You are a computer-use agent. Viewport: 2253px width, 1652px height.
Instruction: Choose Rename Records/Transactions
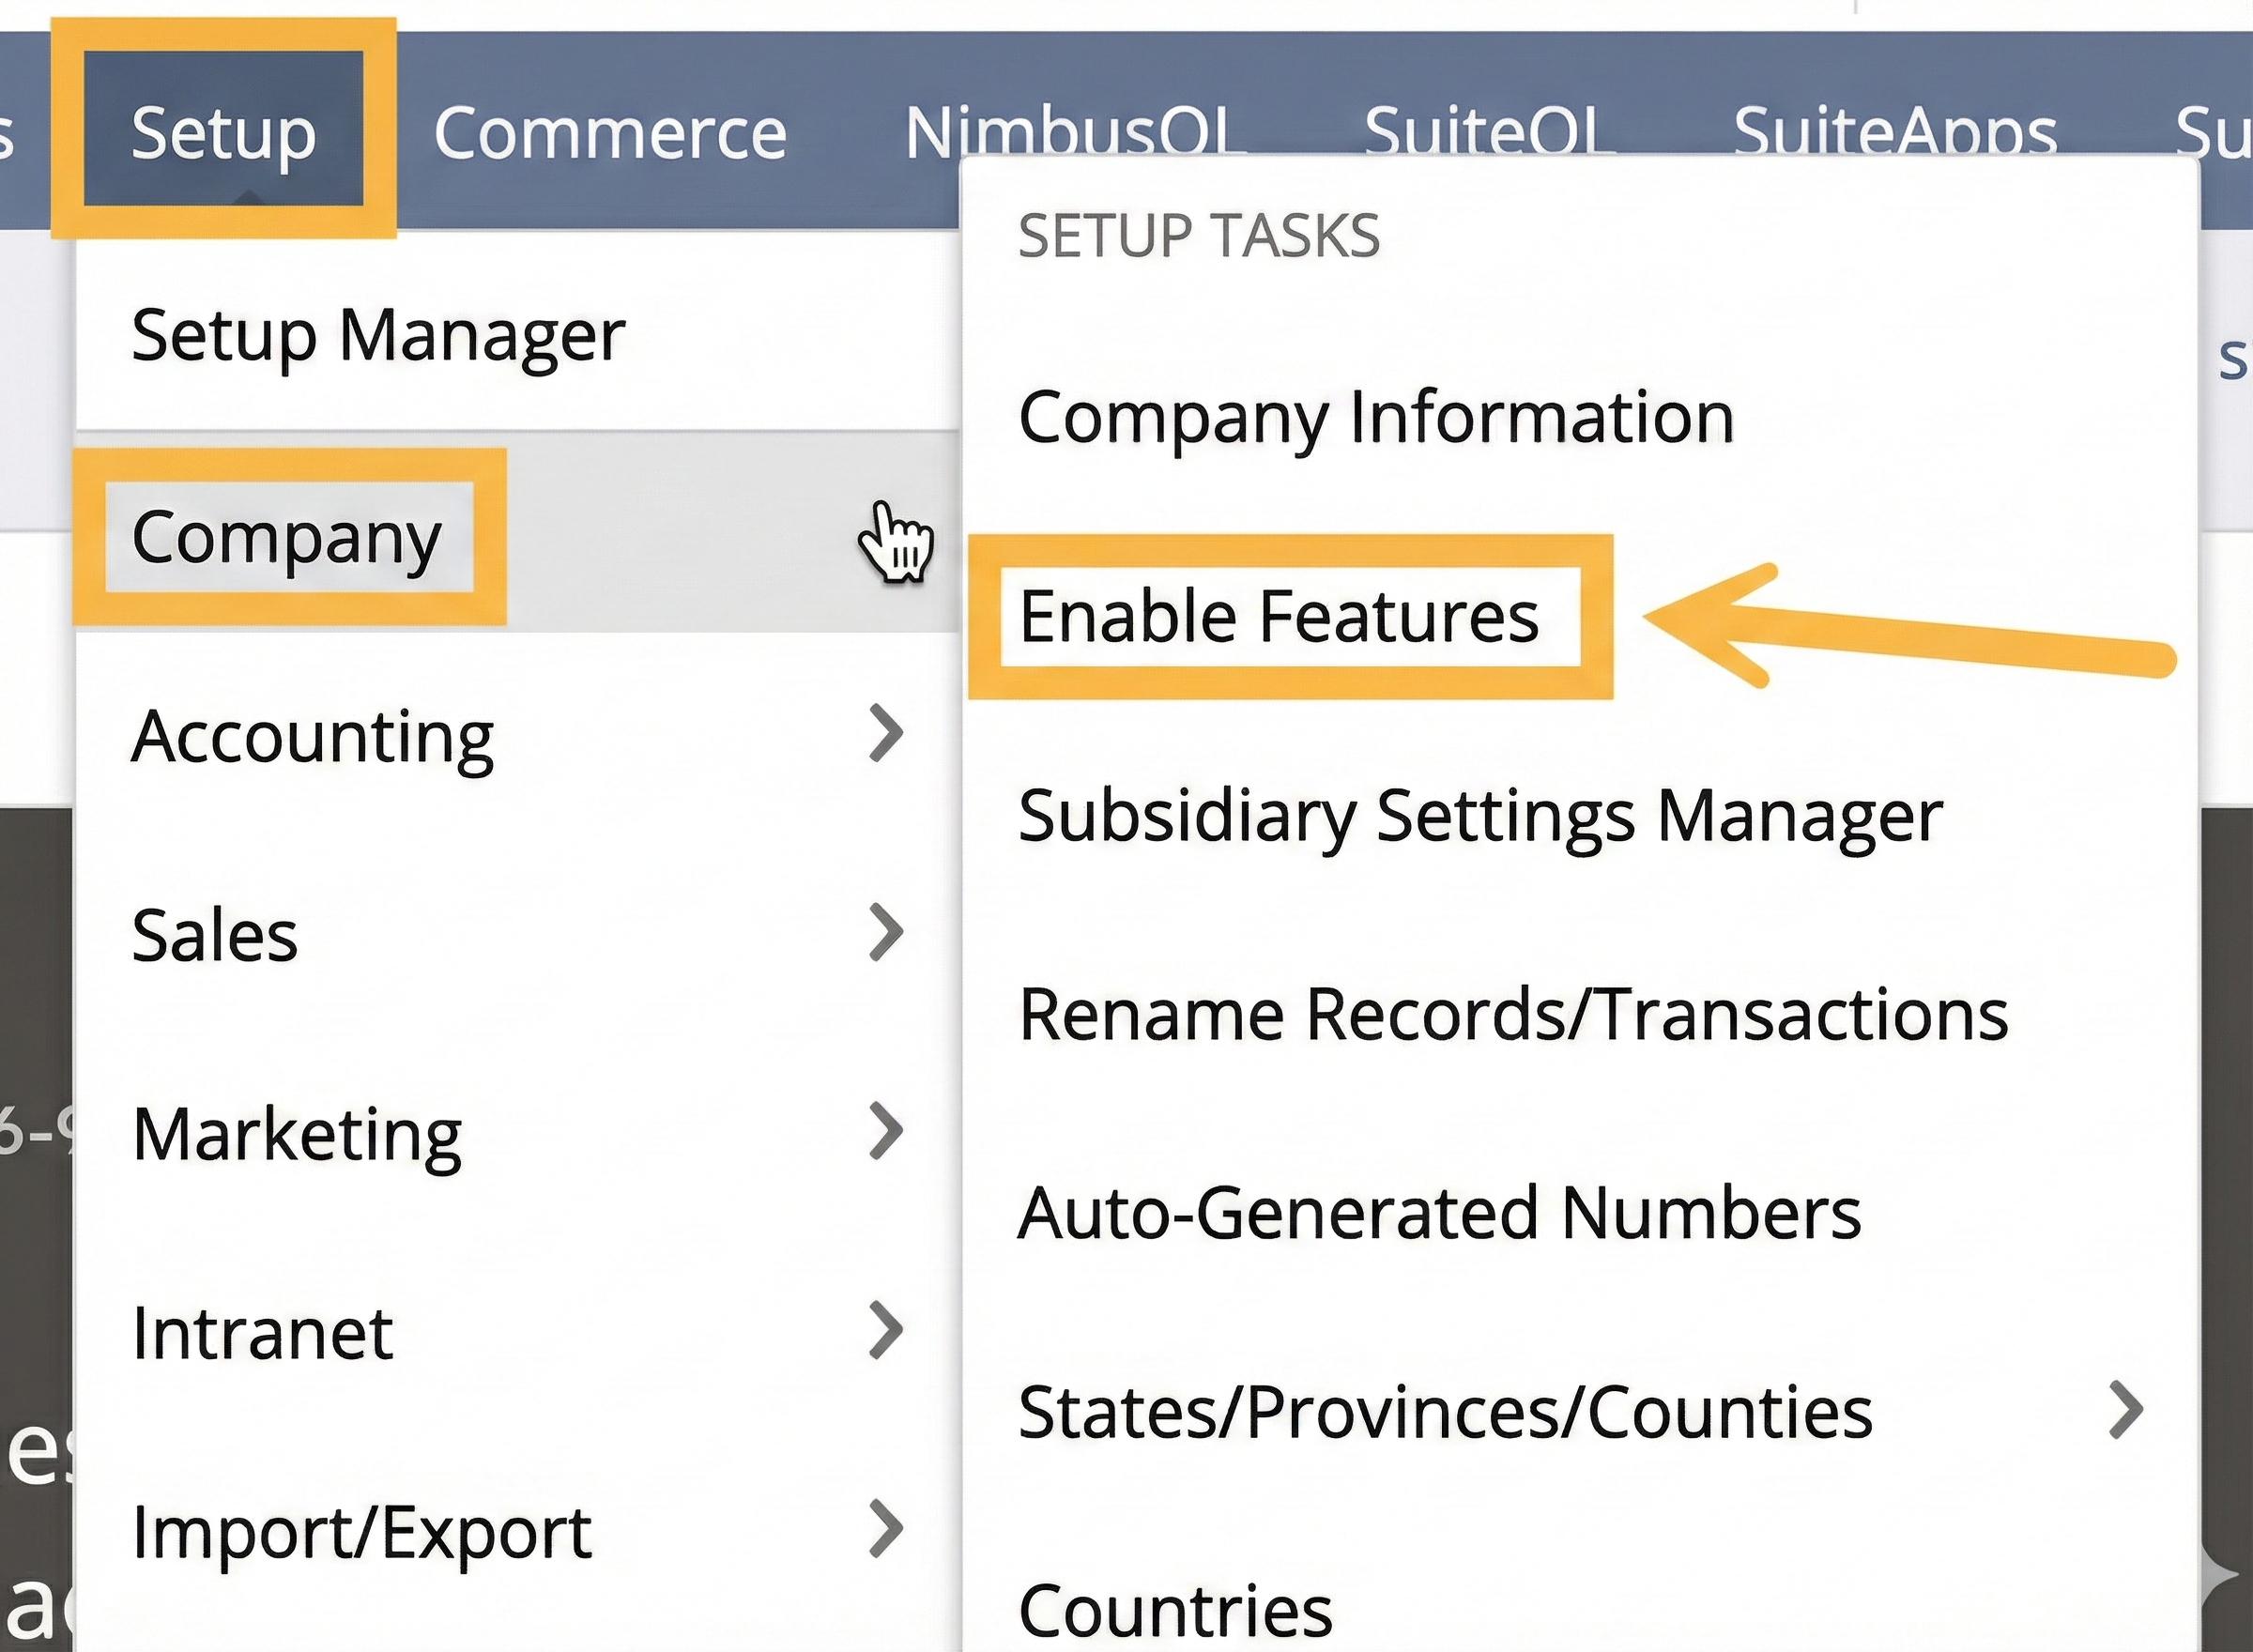1512,1014
